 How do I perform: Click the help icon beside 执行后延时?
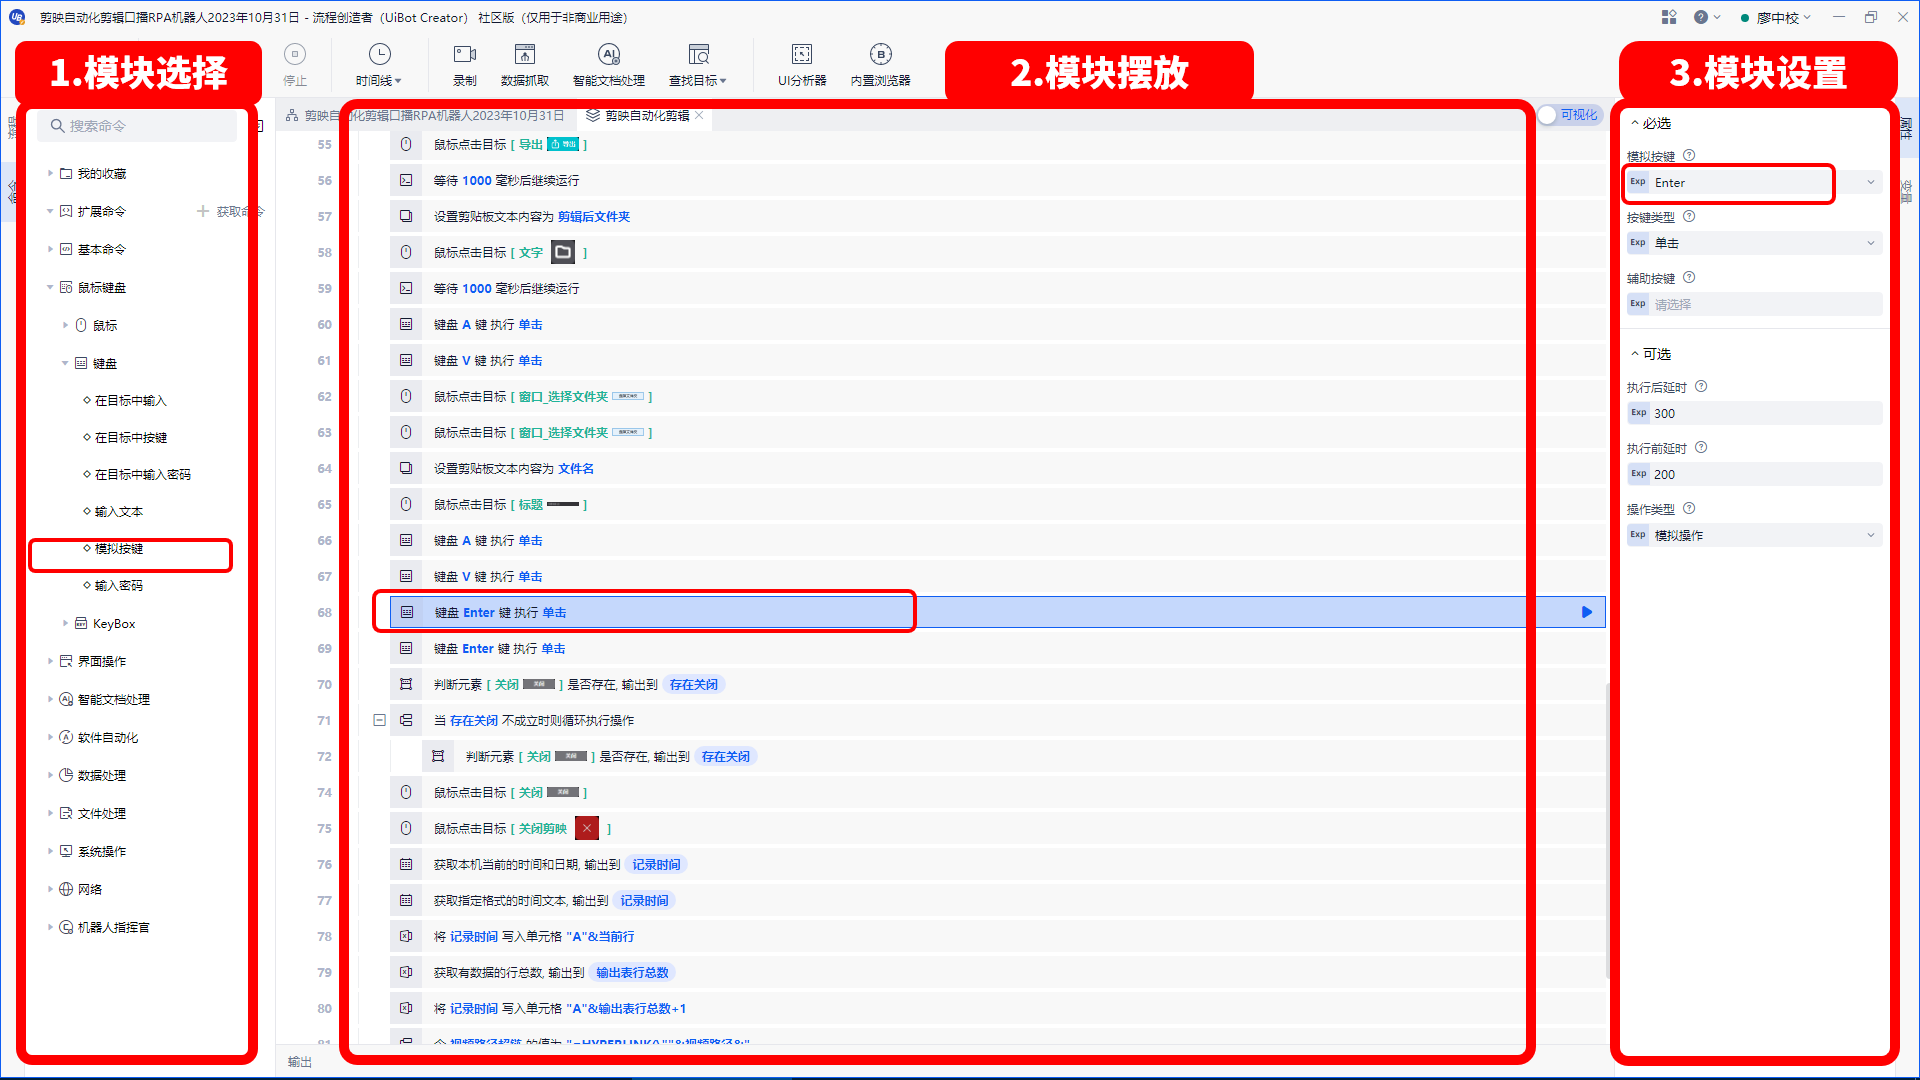point(1701,387)
